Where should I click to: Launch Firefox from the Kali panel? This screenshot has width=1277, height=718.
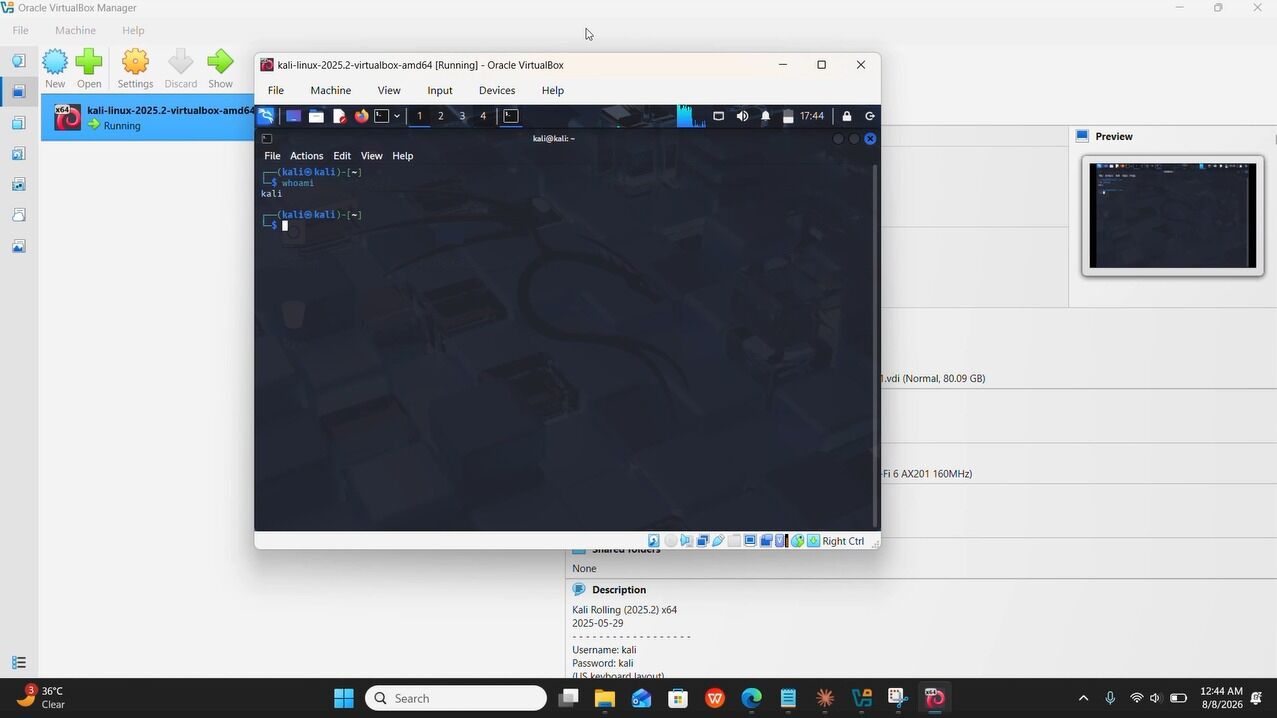tap(361, 116)
